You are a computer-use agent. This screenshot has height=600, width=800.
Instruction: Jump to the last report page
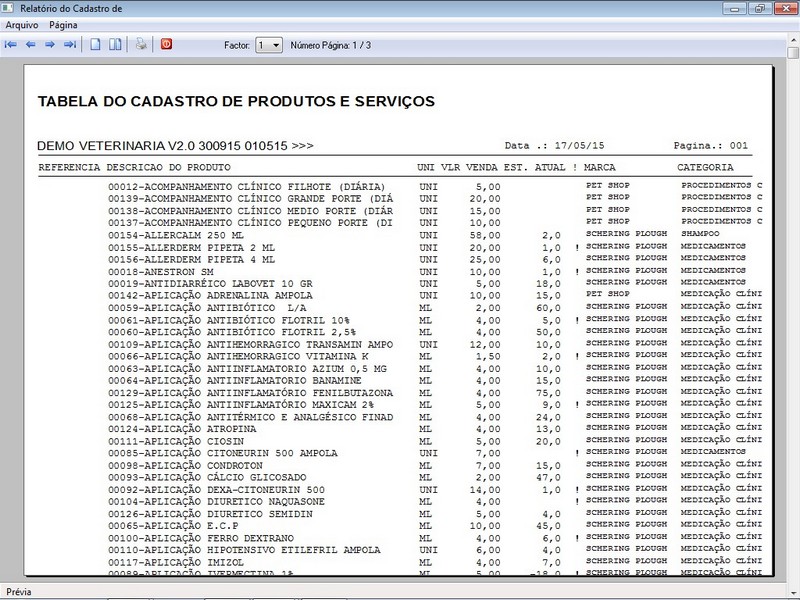point(70,45)
